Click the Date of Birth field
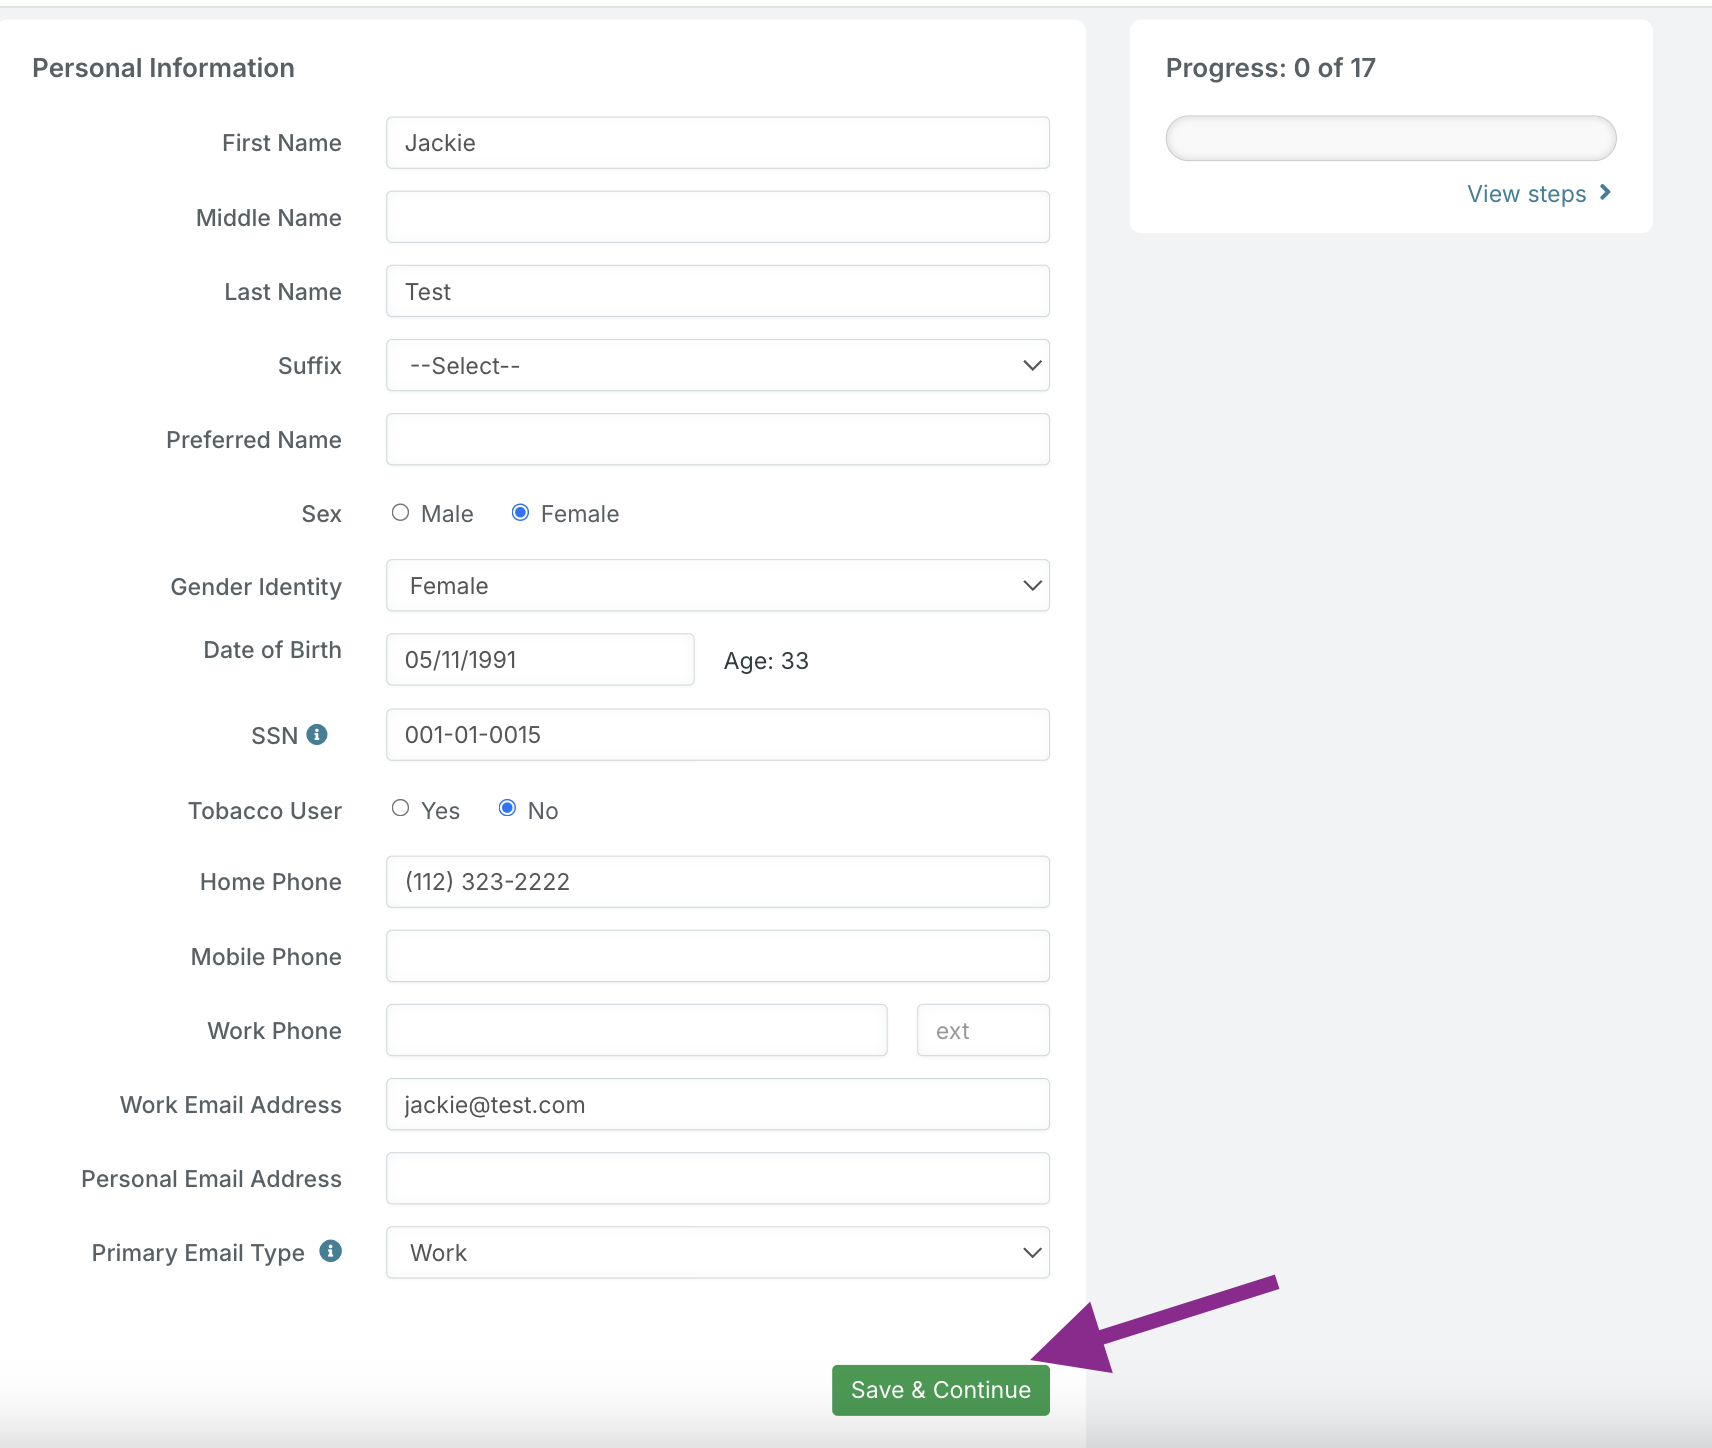The width and height of the screenshot is (1712, 1448). (540, 660)
